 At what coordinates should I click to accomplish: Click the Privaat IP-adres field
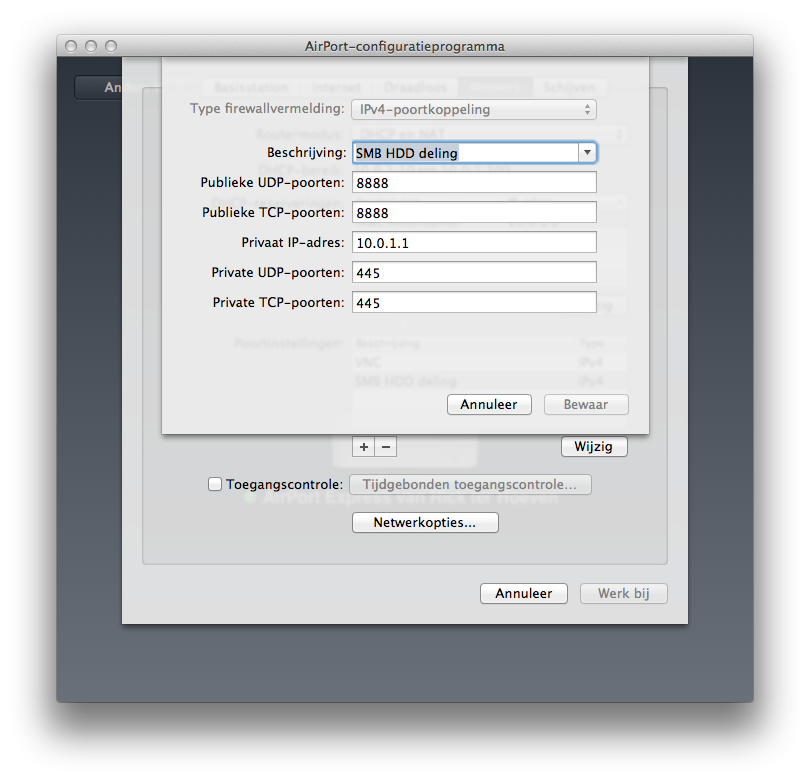tap(474, 243)
